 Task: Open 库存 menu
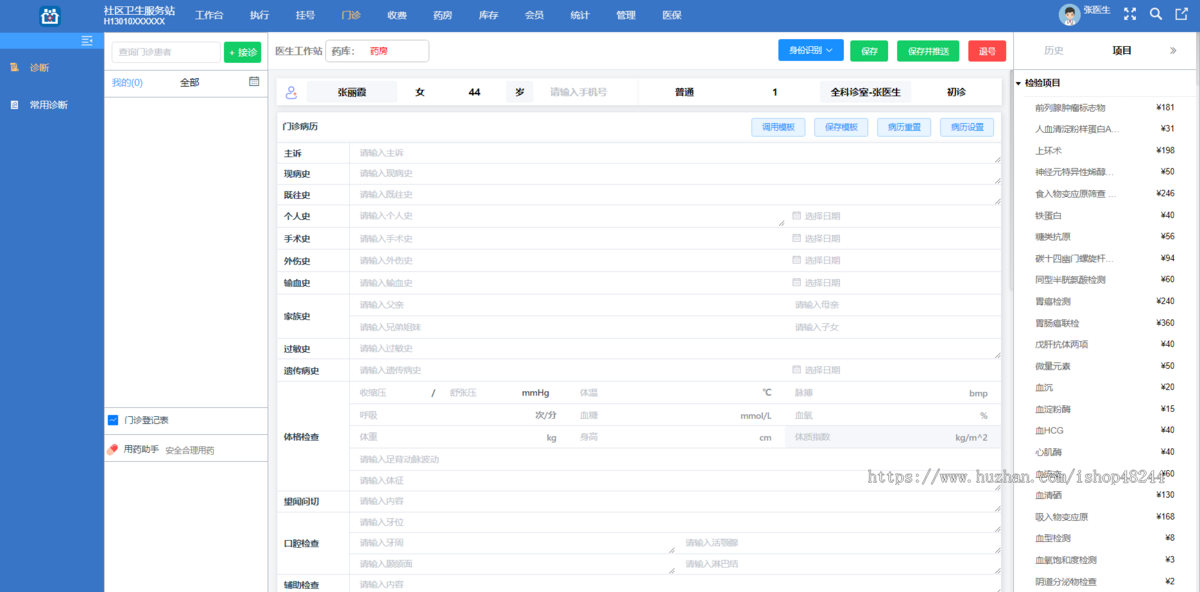489,15
